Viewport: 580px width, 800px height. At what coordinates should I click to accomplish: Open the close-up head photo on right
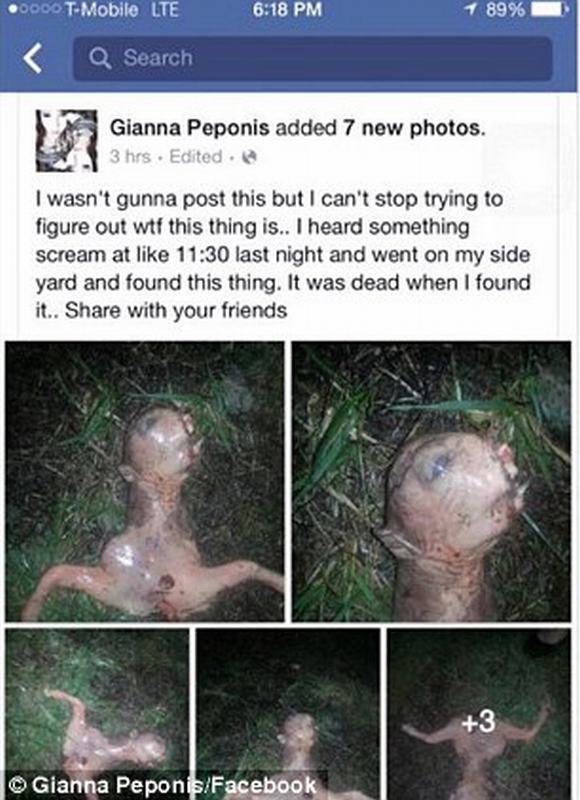tap(432, 481)
